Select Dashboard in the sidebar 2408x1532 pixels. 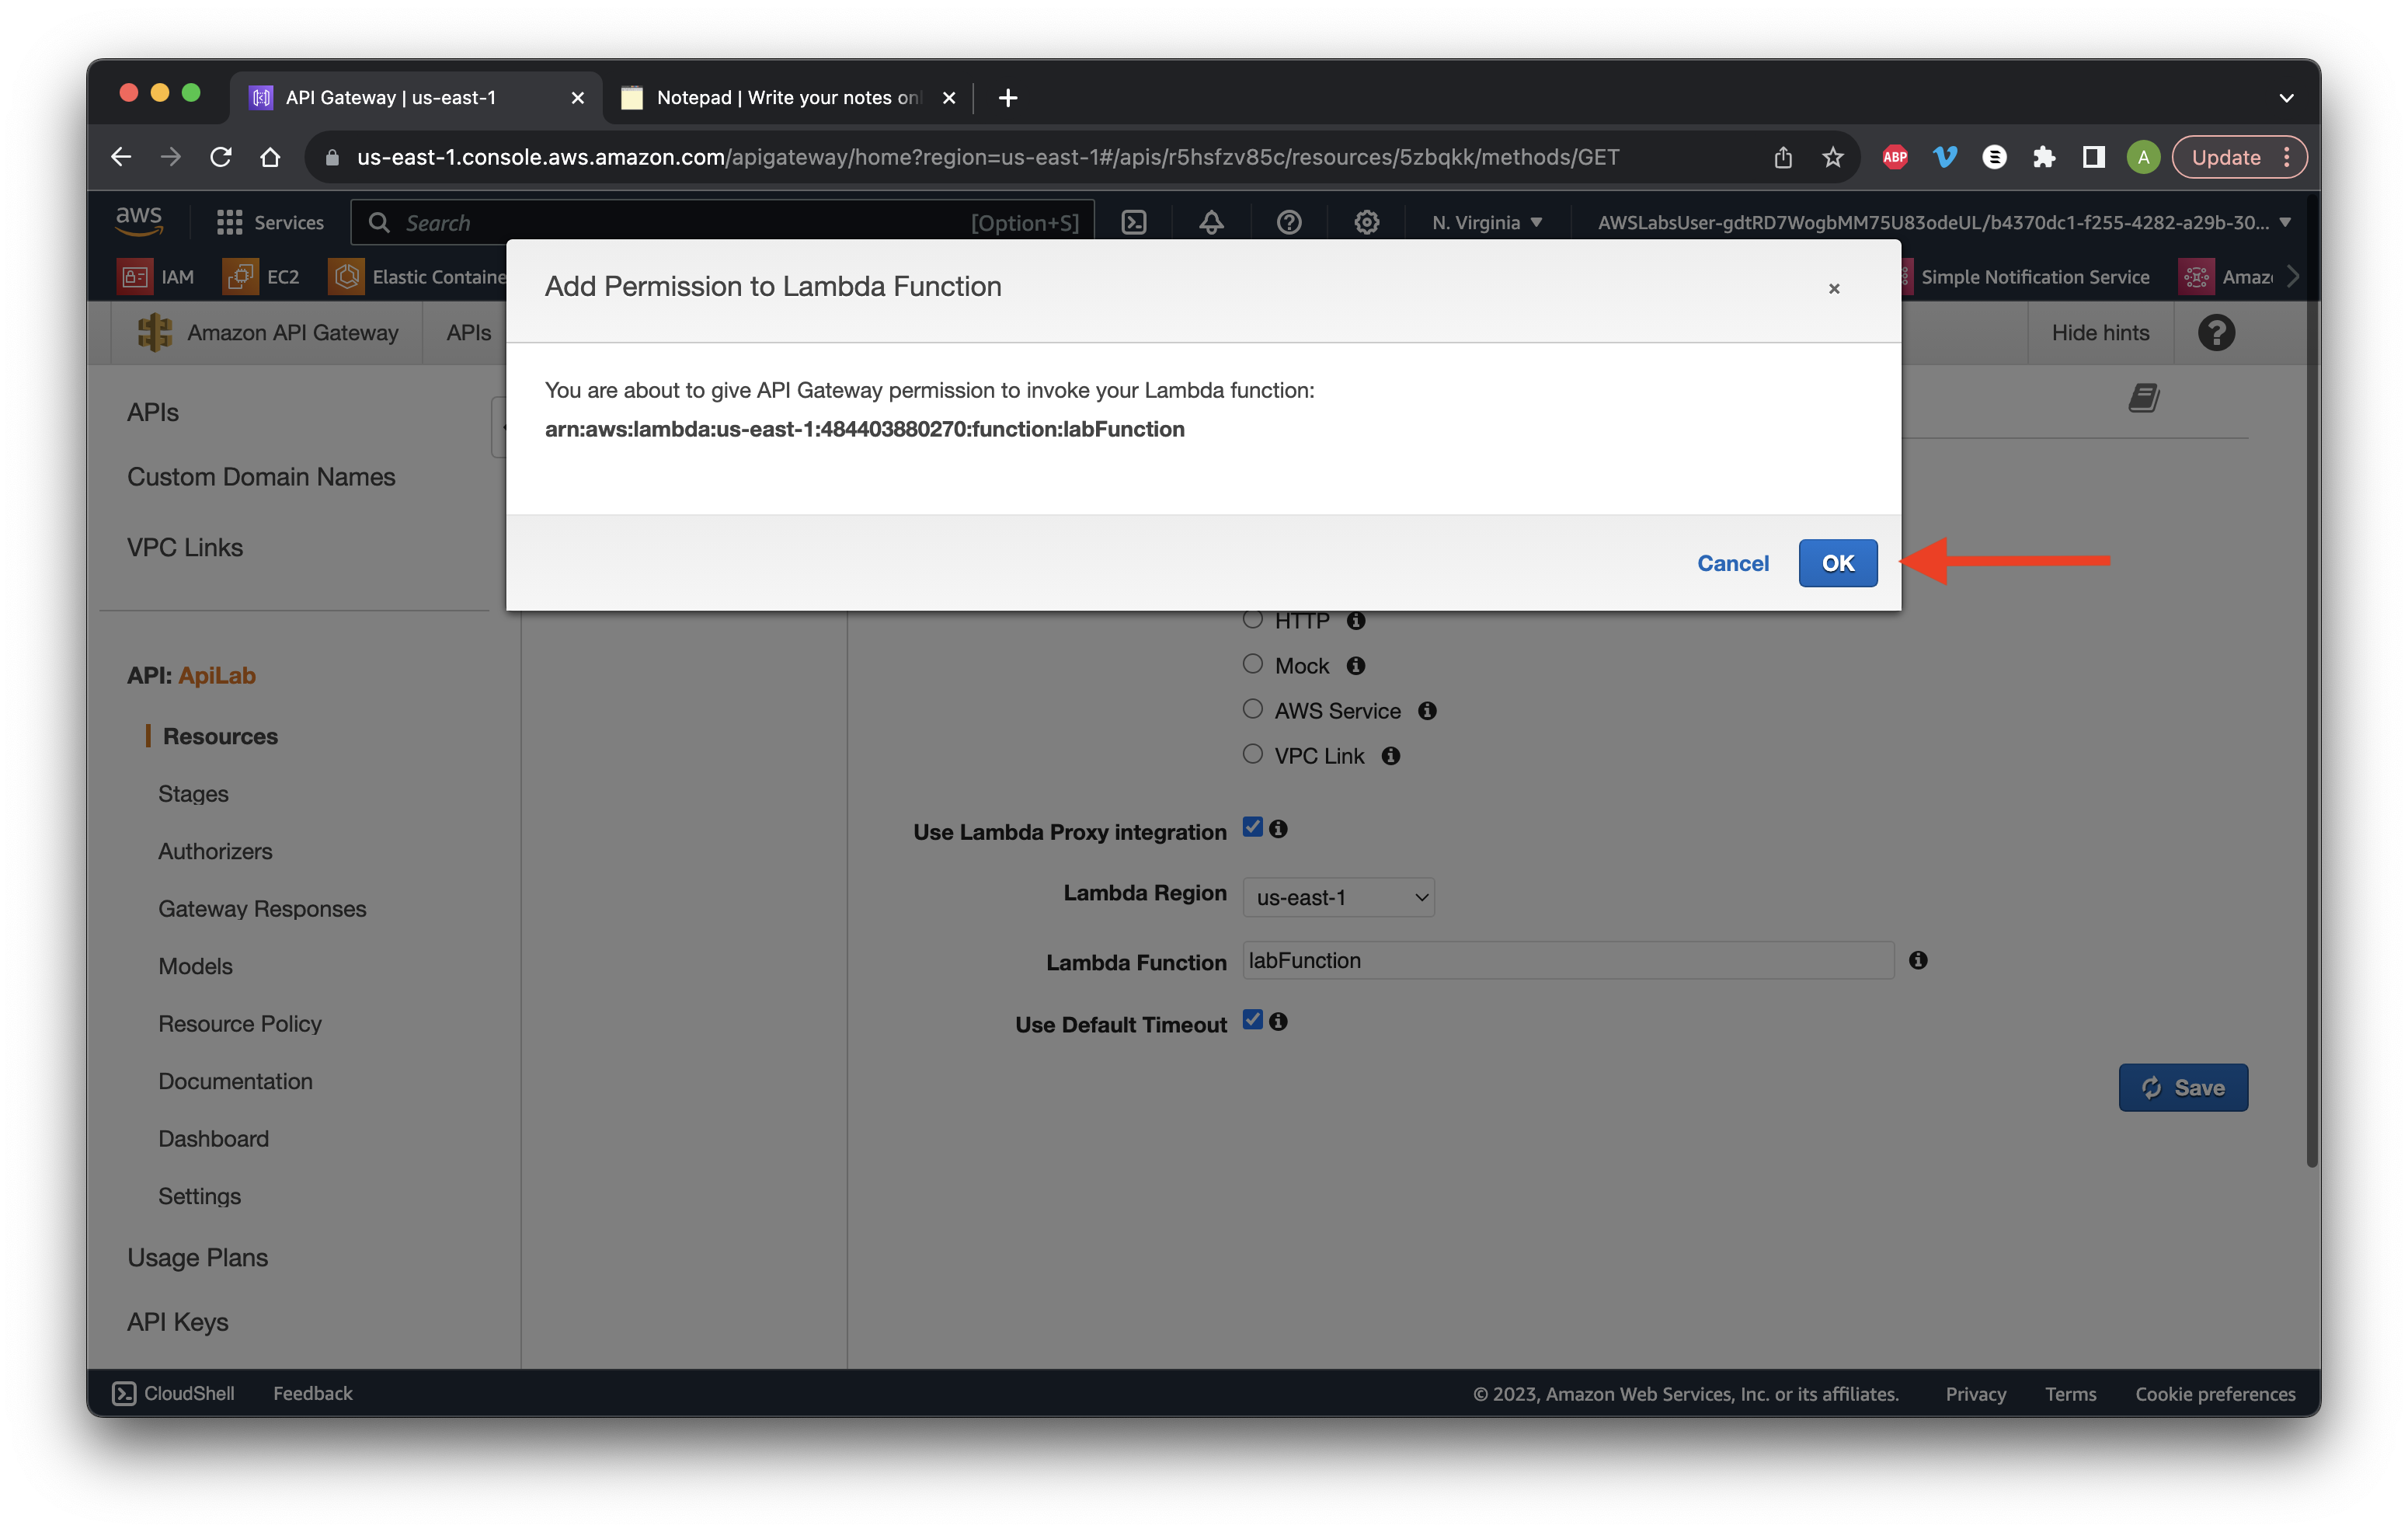[x=212, y=1139]
